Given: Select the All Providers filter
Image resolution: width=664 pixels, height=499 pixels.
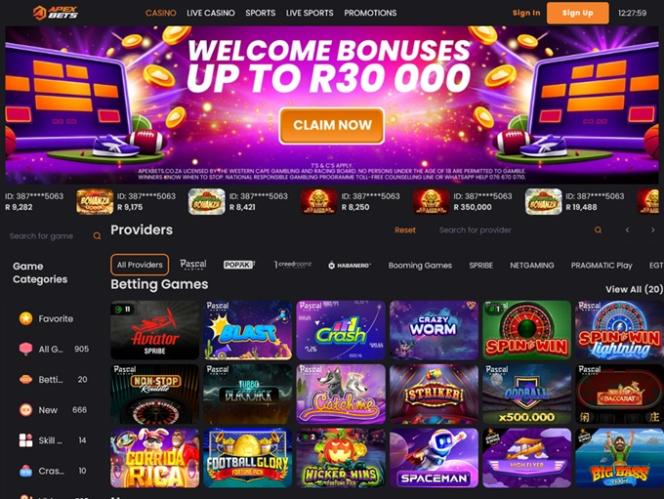Looking at the screenshot, I should click(140, 265).
